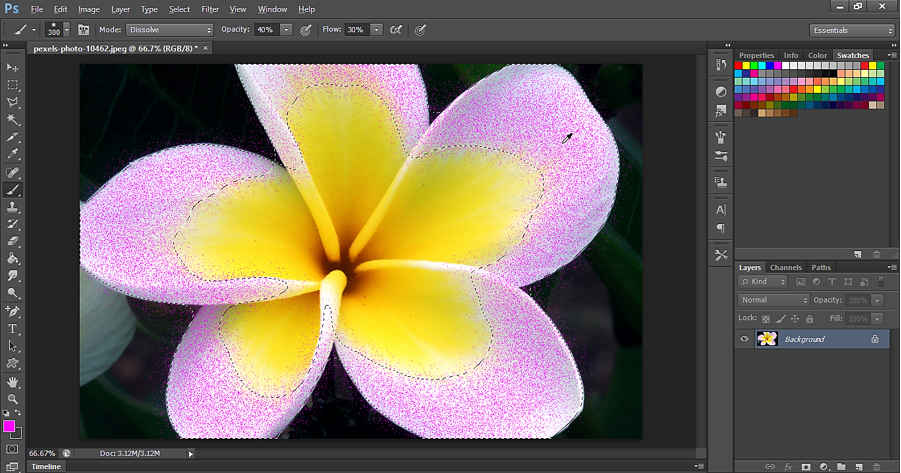
Task: Open the Styles panel icon
Action: point(721,110)
